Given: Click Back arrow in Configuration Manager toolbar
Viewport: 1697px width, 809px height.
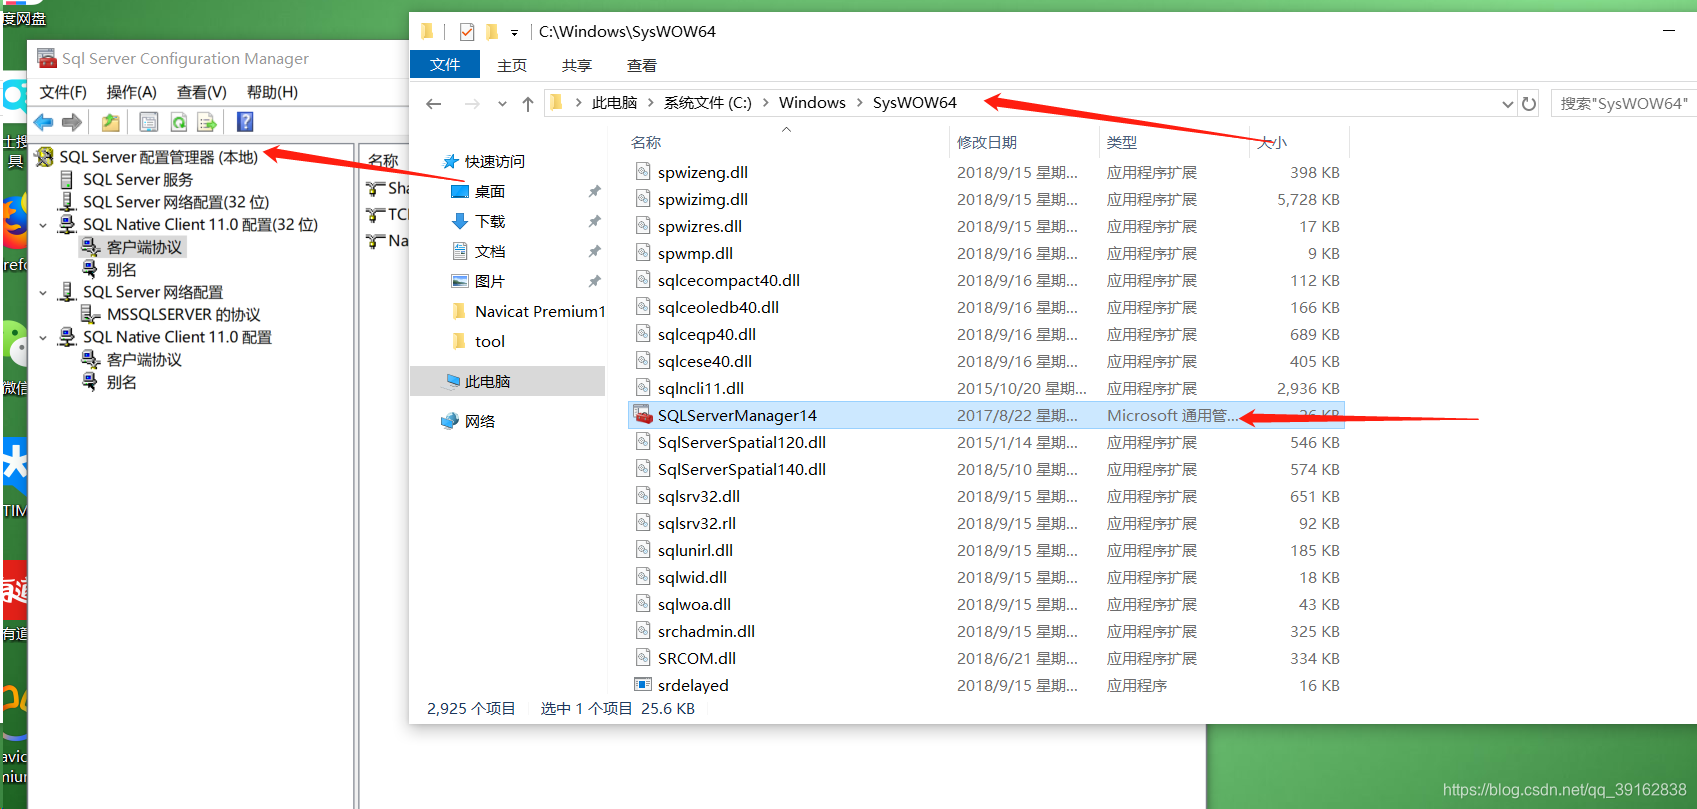Looking at the screenshot, I should pyautogui.click(x=43, y=122).
